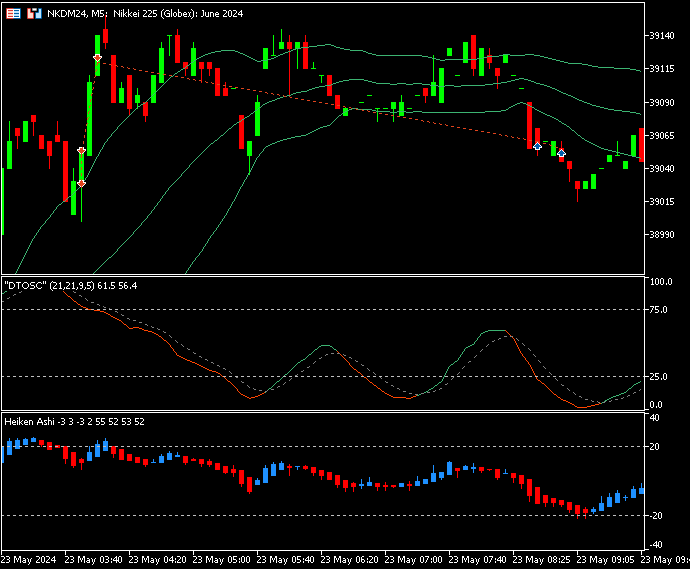Click the 23 May 07:00 time label
Viewport: 690px width, 569px height.
point(414,560)
